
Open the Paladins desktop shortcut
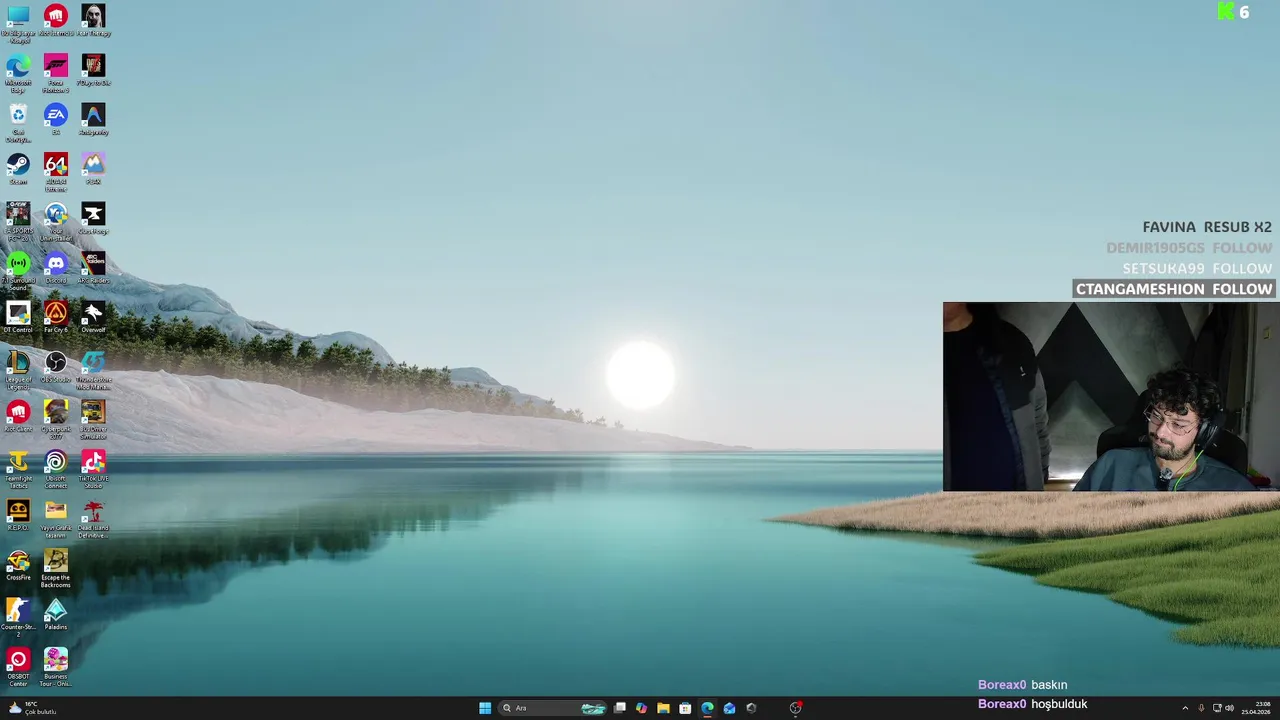coord(56,613)
